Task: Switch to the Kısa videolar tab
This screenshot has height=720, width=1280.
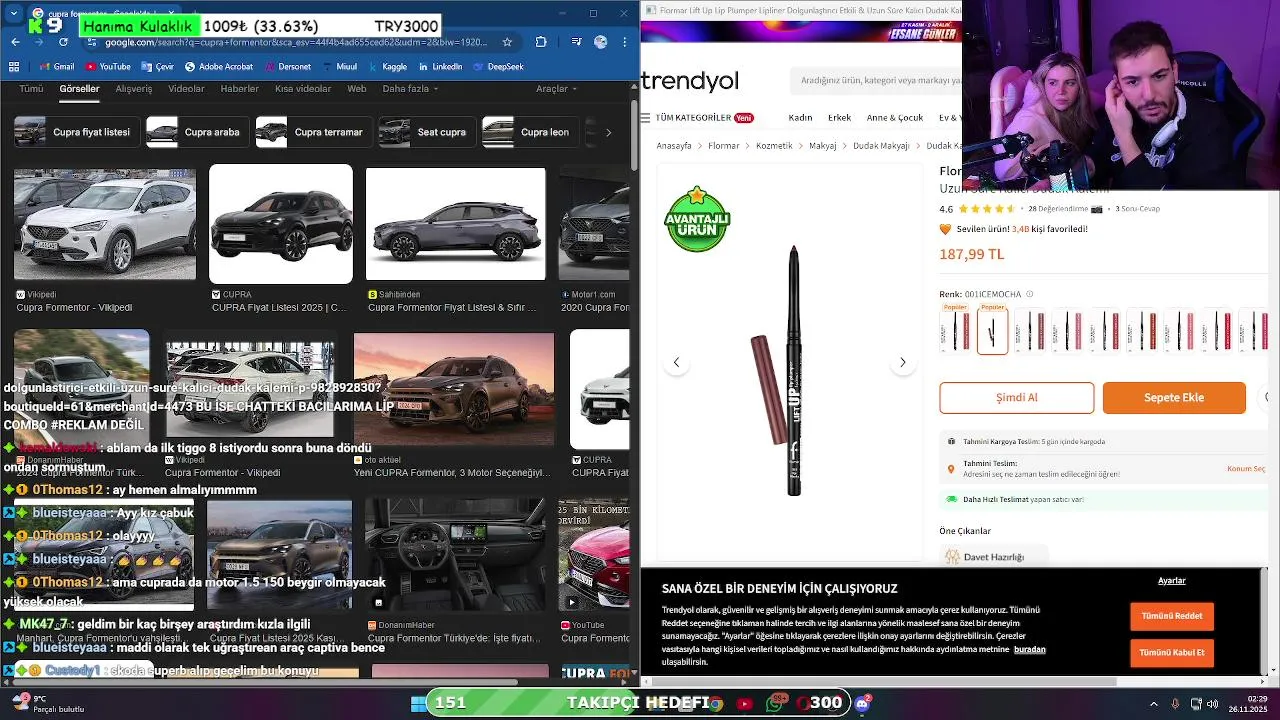Action: 303,89
